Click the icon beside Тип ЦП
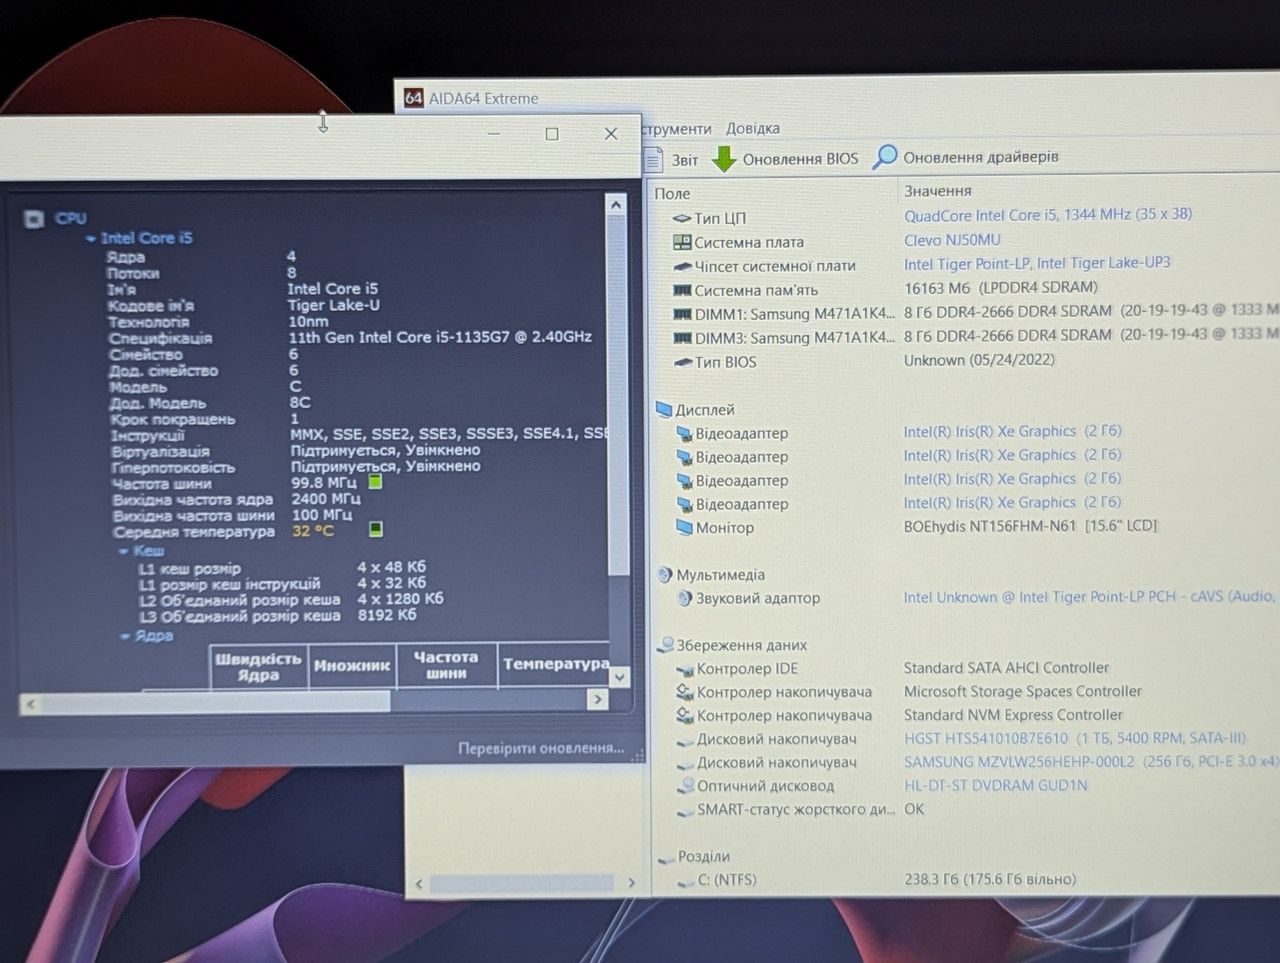The height and width of the screenshot is (963, 1280). point(682,218)
